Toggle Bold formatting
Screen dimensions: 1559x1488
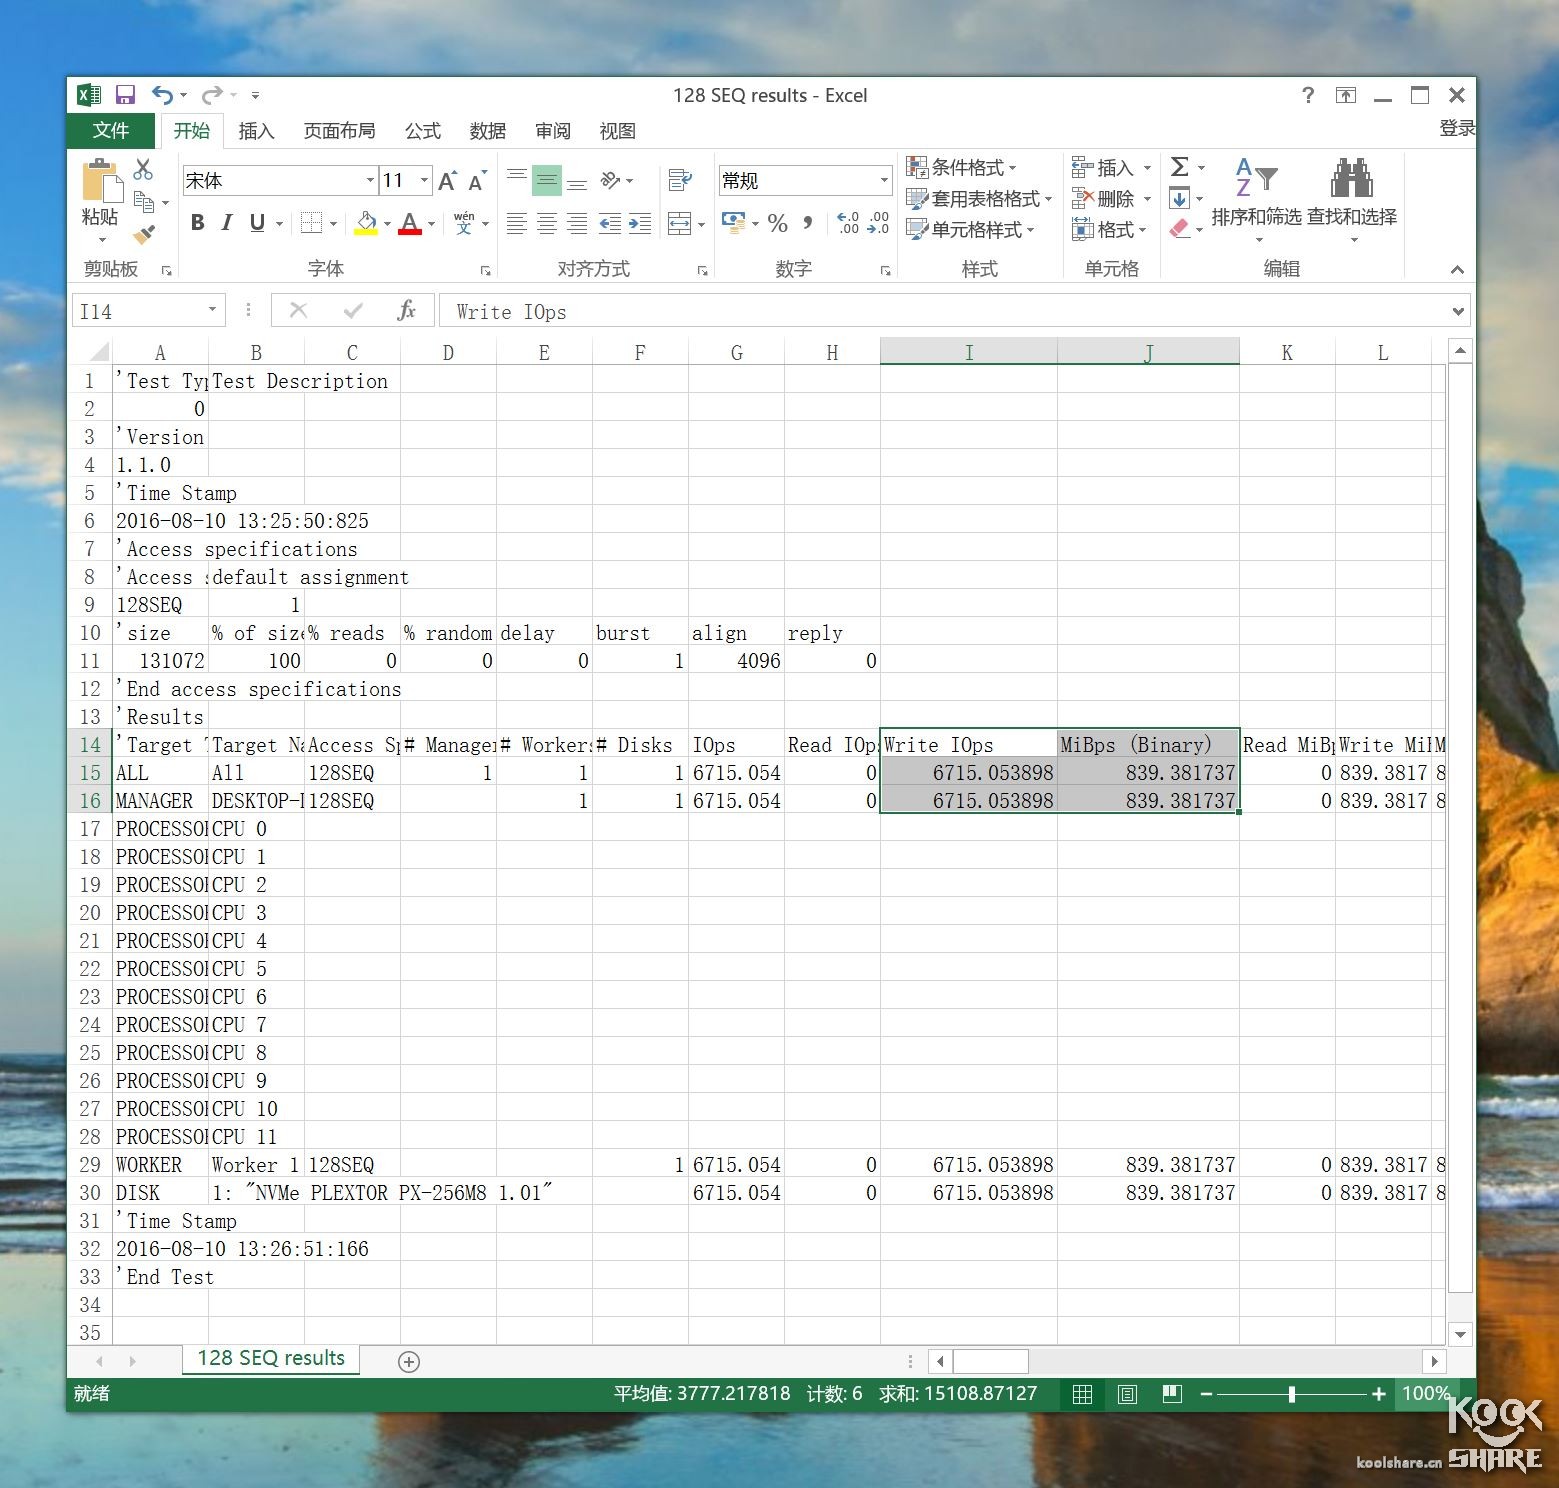[197, 223]
